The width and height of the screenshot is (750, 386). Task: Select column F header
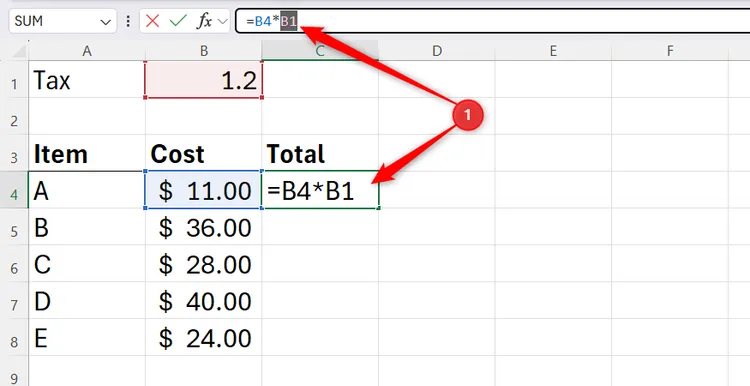[670, 51]
